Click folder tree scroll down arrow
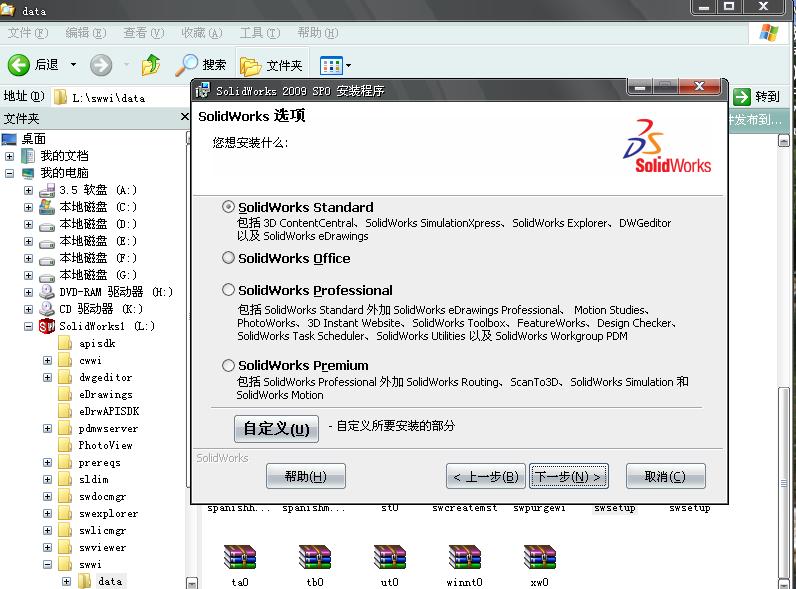 click(191, 583)
